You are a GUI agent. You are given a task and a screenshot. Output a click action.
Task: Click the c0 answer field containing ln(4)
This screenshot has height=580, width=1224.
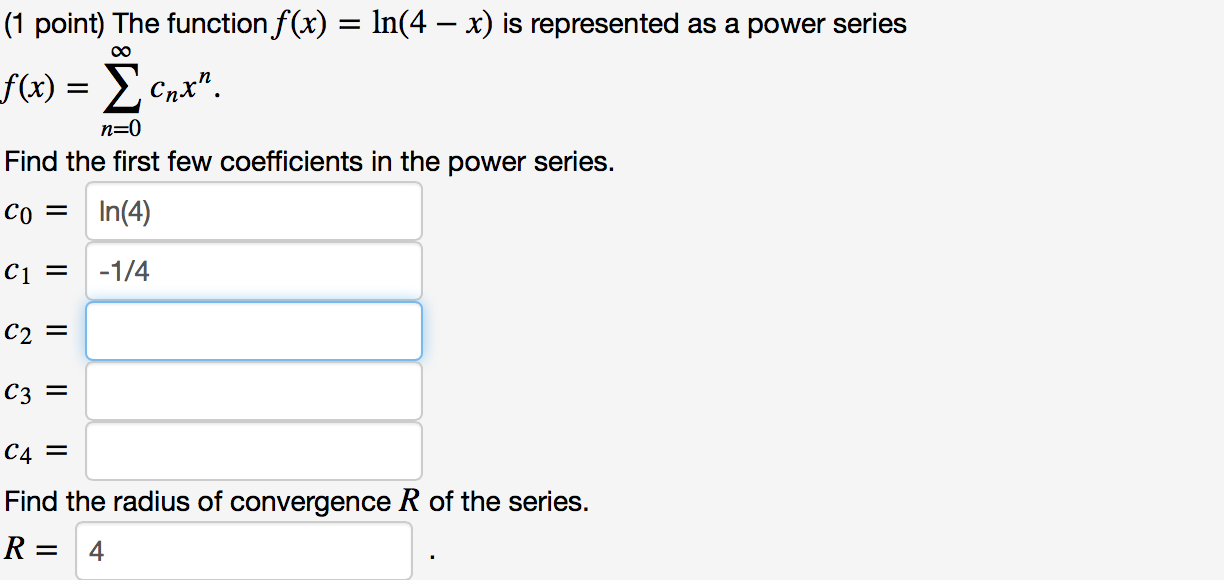(253, 210)
